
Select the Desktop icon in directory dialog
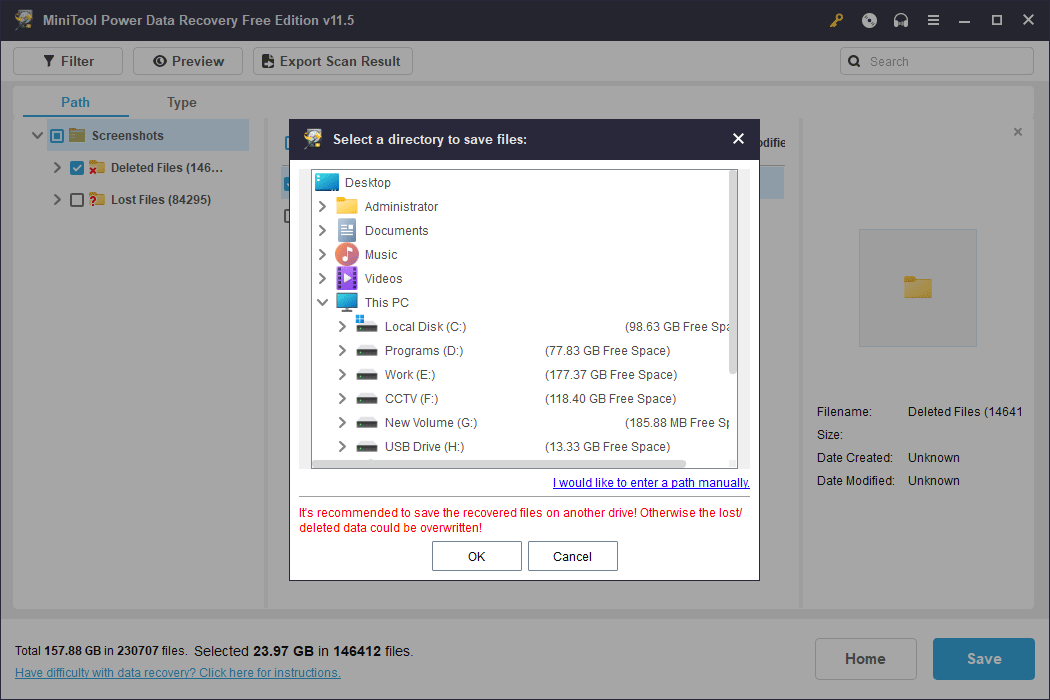327,182
